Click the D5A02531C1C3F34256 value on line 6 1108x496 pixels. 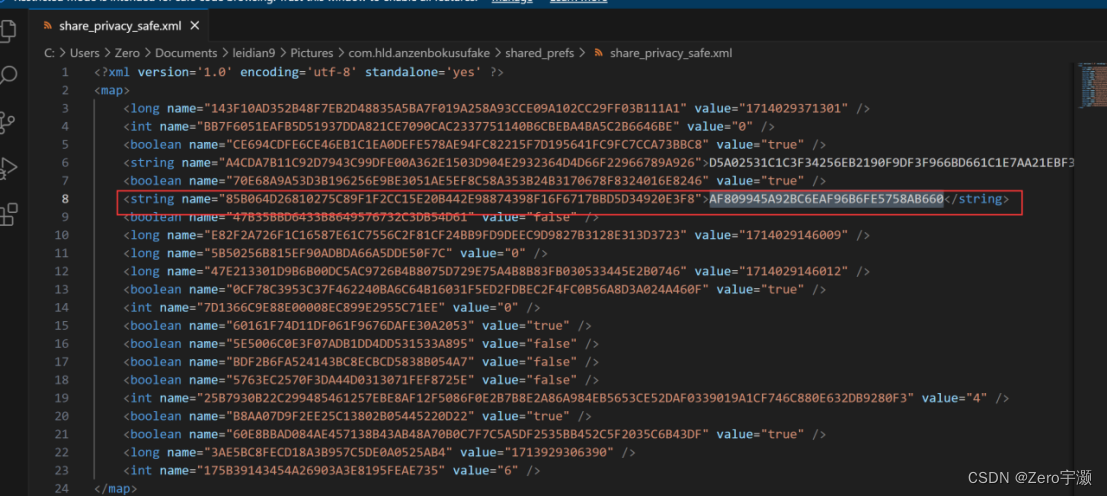pos(892,163)
